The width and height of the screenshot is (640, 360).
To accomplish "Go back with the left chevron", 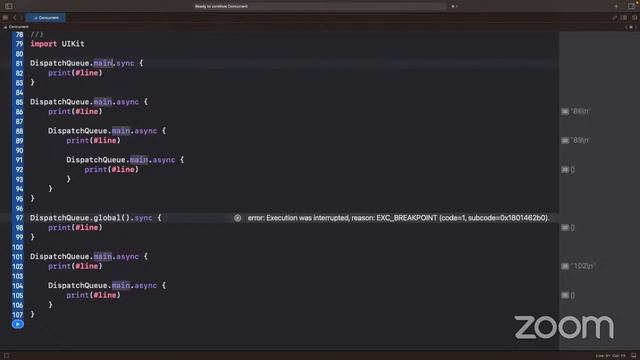I will click(14, 18).
